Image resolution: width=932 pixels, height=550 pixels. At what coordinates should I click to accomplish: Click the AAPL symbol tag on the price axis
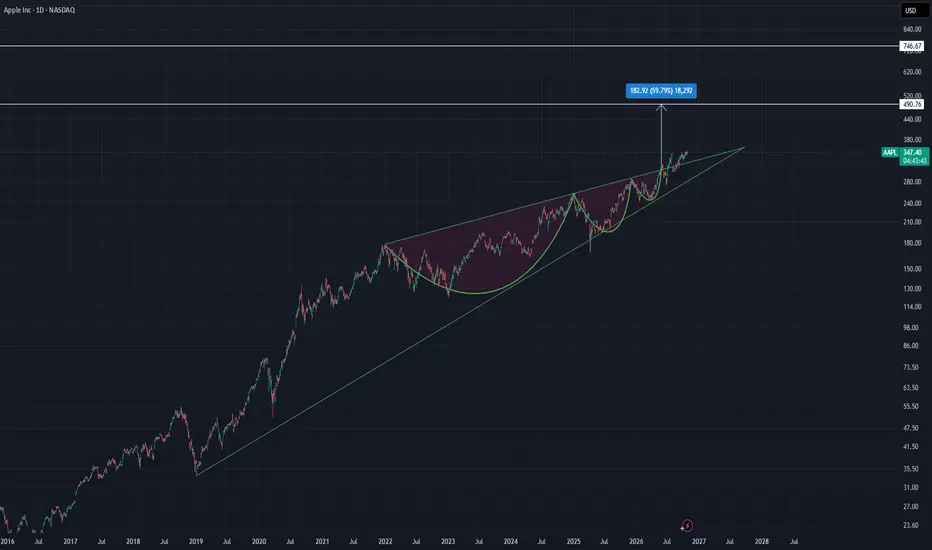pos(890,153)
